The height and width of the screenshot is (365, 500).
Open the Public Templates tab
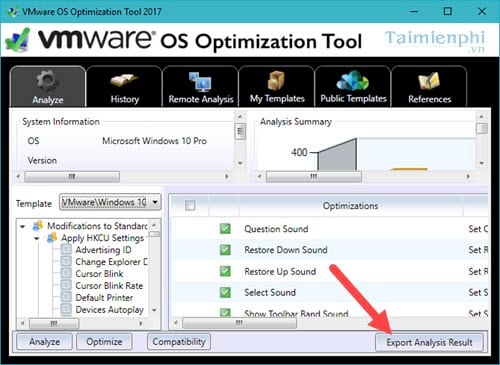(353, 86)
